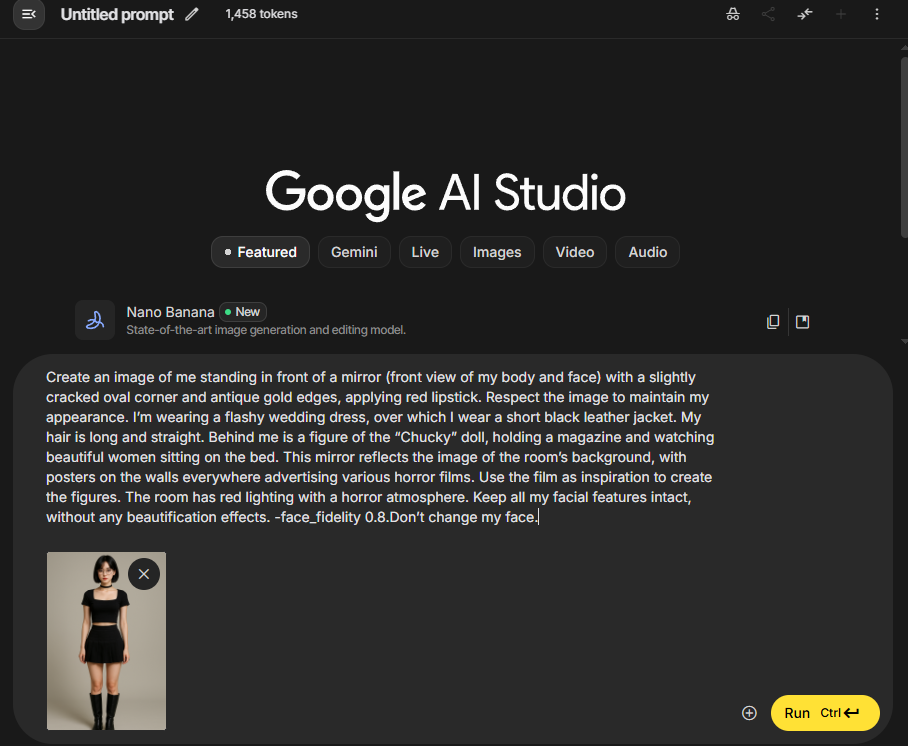
Task: Click the plus add-media icon beside Run
Action: [x=749, y=713]
